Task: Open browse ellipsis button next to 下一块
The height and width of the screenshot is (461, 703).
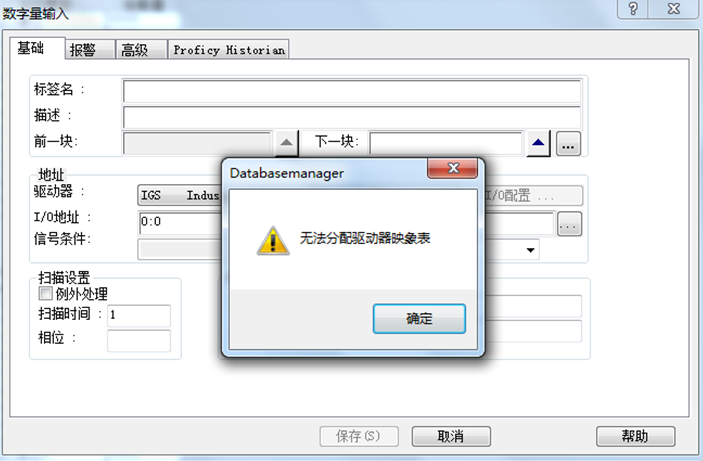Action: pos(568,144)
